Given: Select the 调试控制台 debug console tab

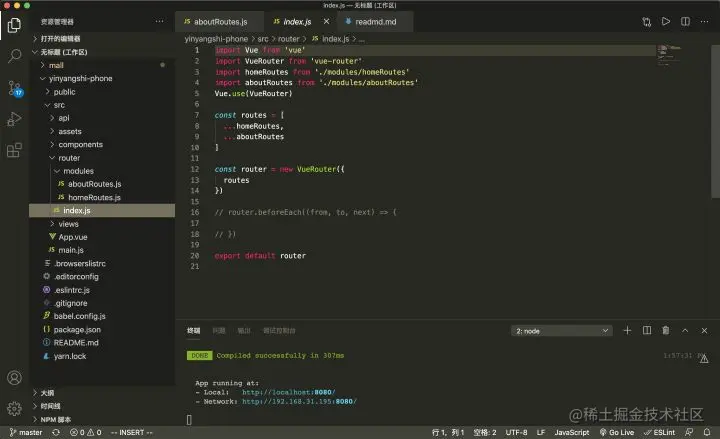Looking at the screenshot, I should [279, 331].
